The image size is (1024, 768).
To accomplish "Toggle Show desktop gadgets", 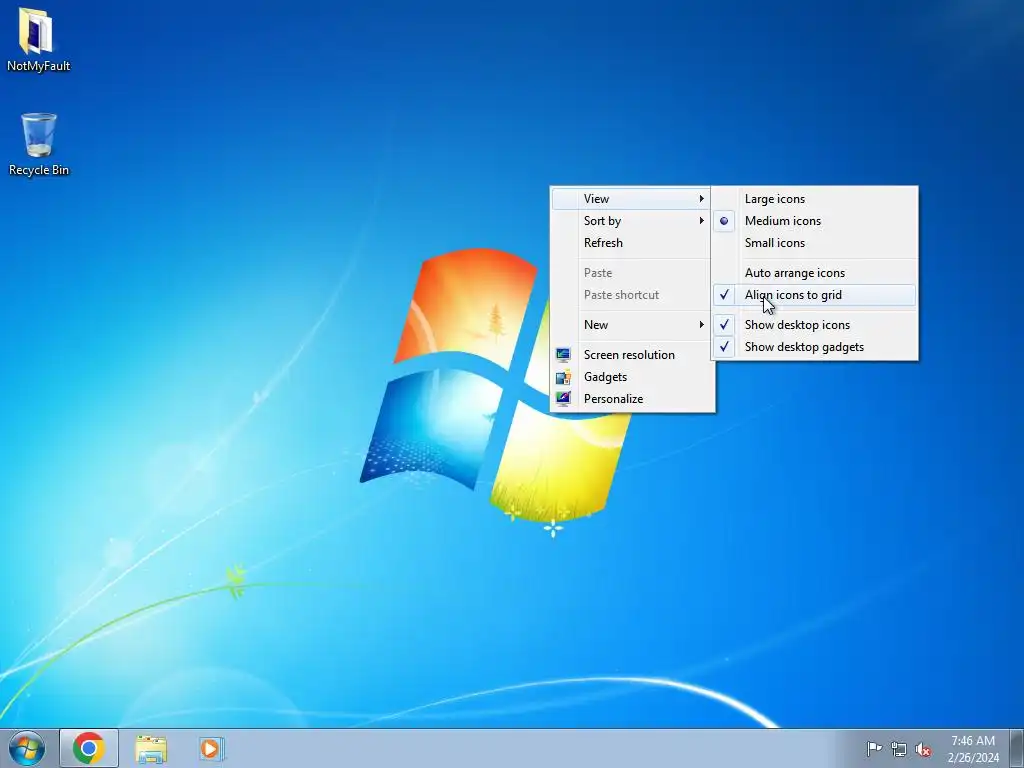I will (814, 347).
